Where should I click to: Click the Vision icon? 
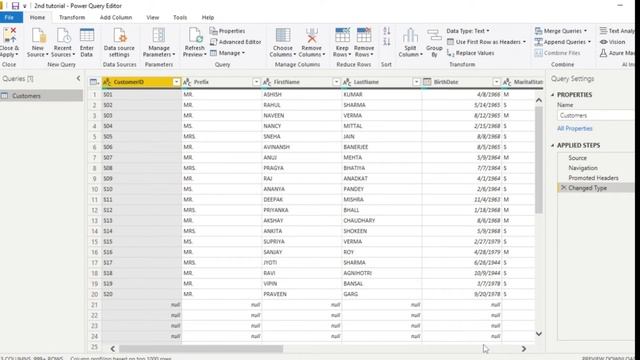(604, 42)
